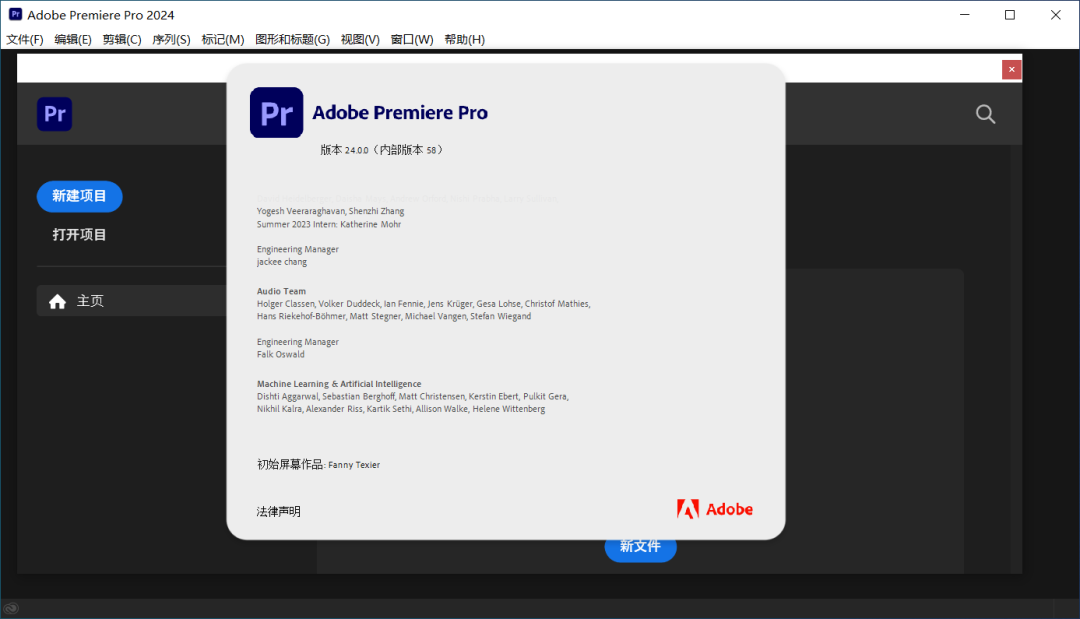Click the Summer 2023 Intern line
Screen dimensions: 1080x619
(x=329, y=224)
